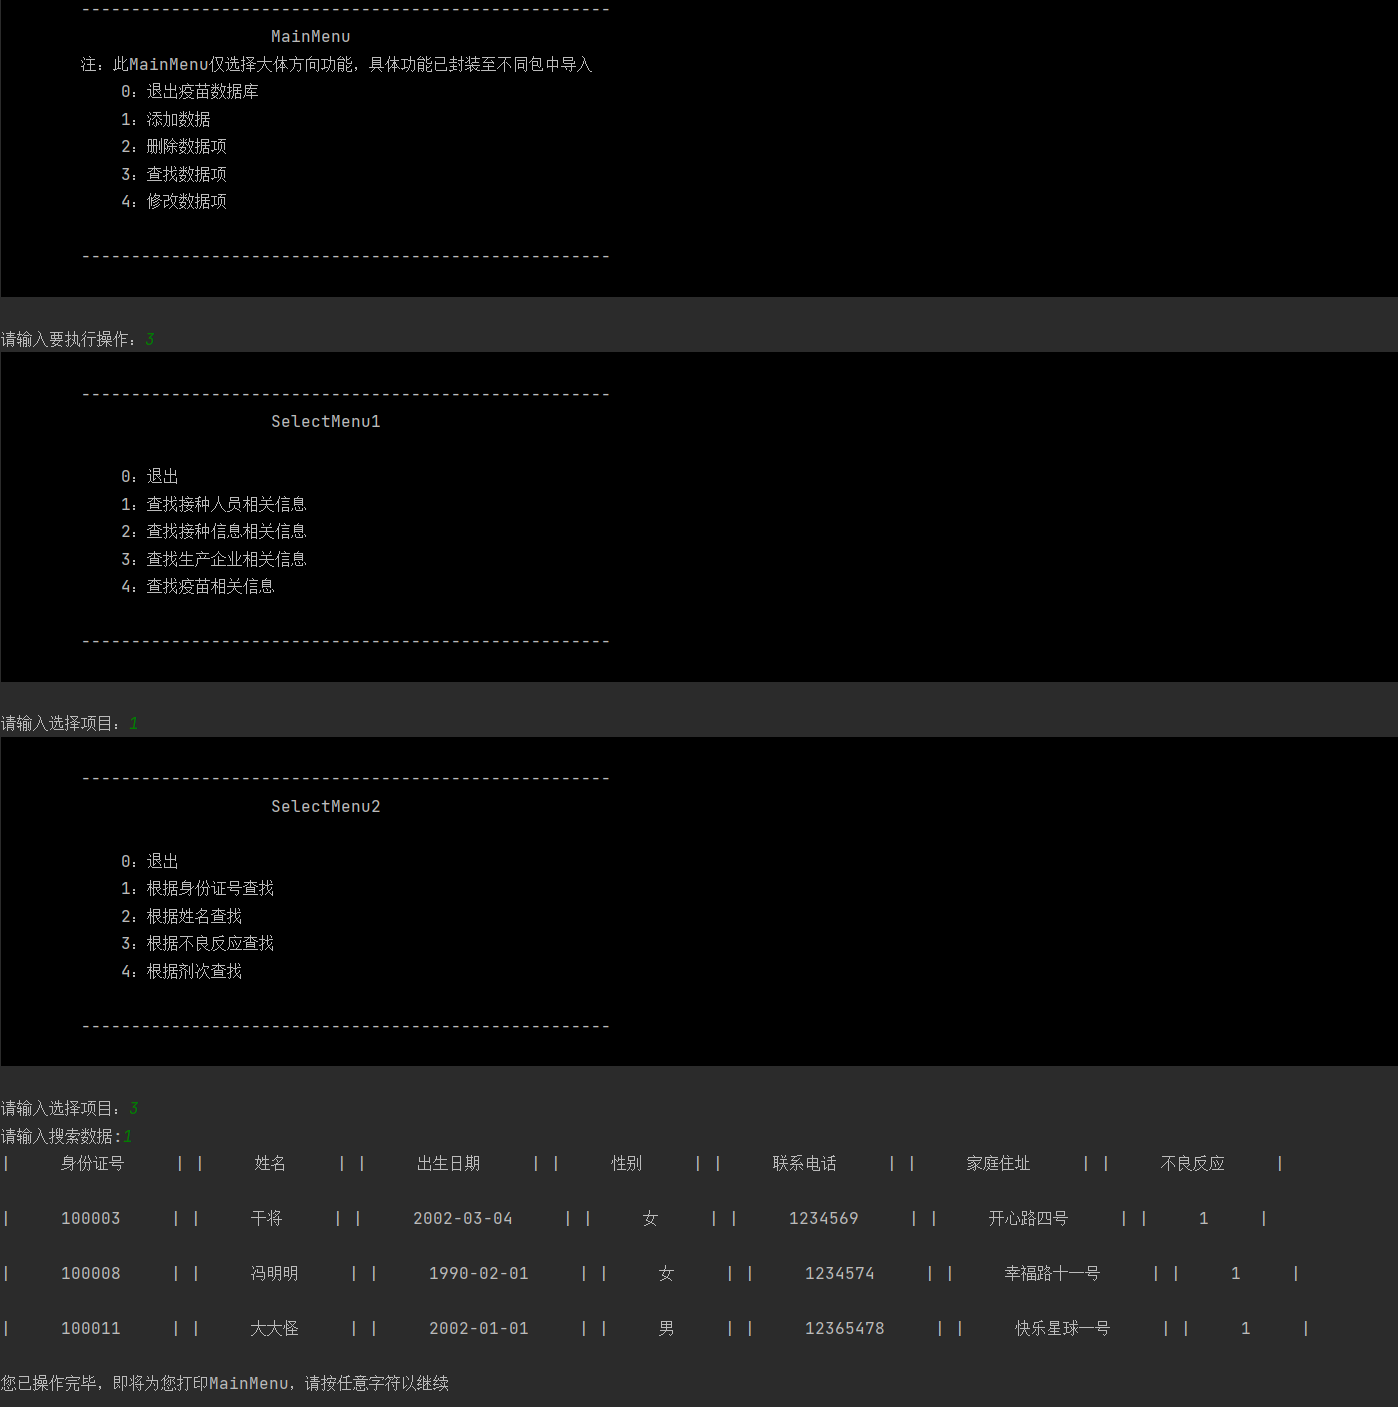Click the '2: 根据姓名查找' line

(182, 916)
